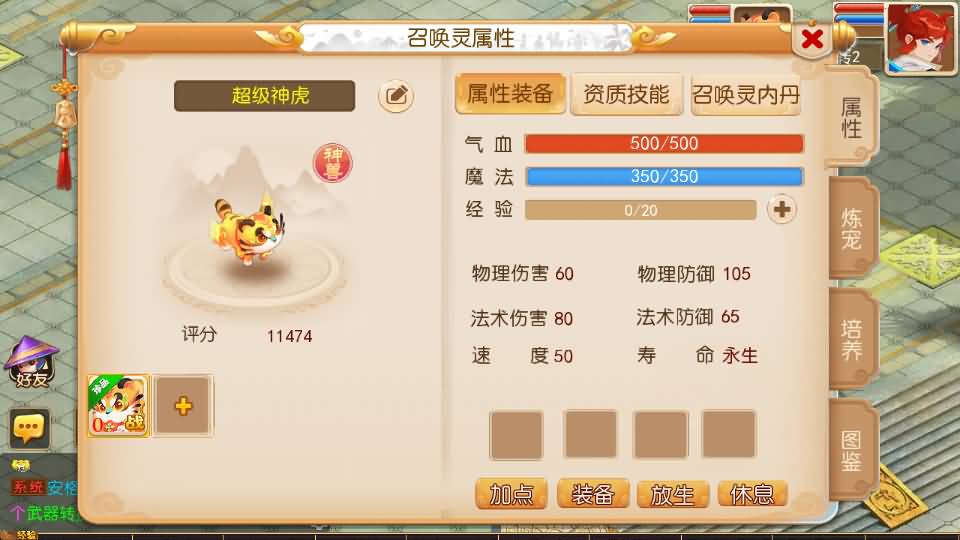Click the 神兽 red badge

332,163
